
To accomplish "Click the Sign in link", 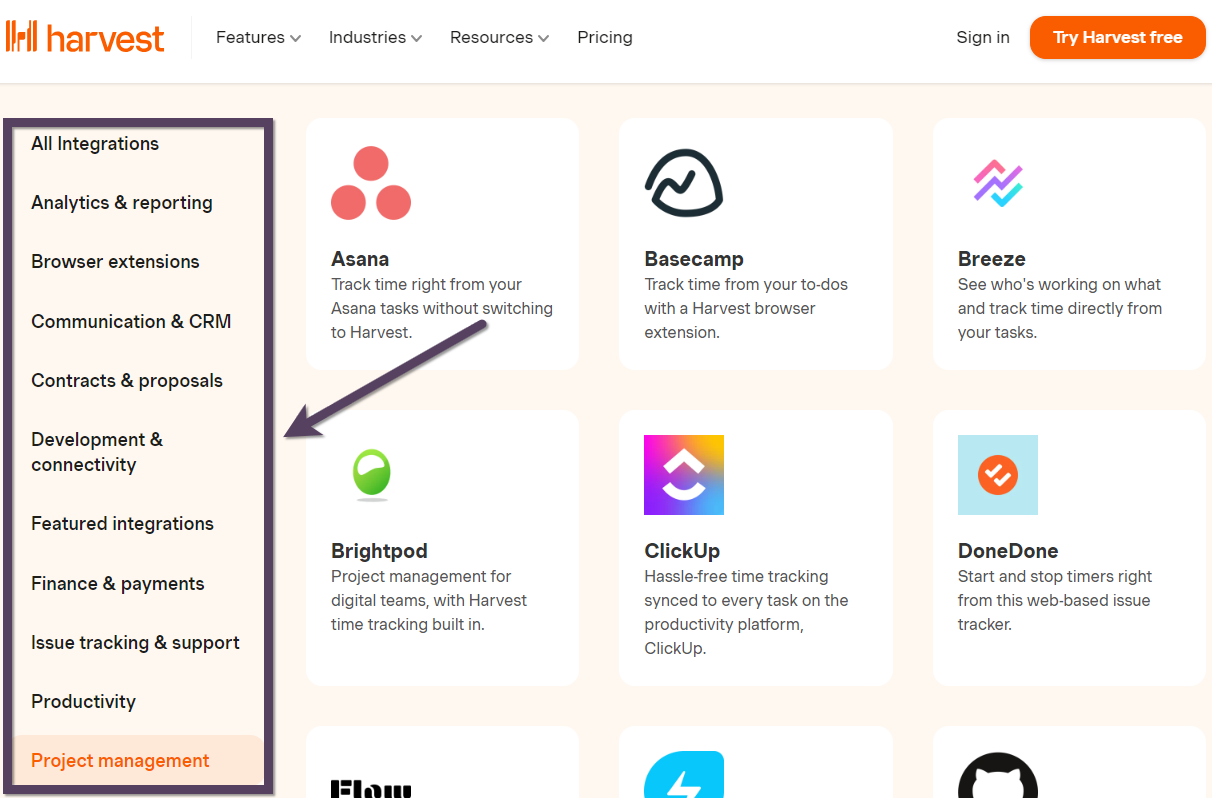I will pyautogui.click(x=983, y=38).
